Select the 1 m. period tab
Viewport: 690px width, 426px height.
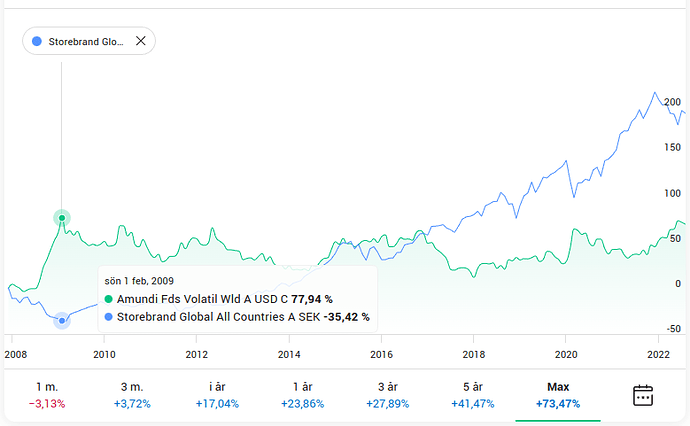click(47, 395)
